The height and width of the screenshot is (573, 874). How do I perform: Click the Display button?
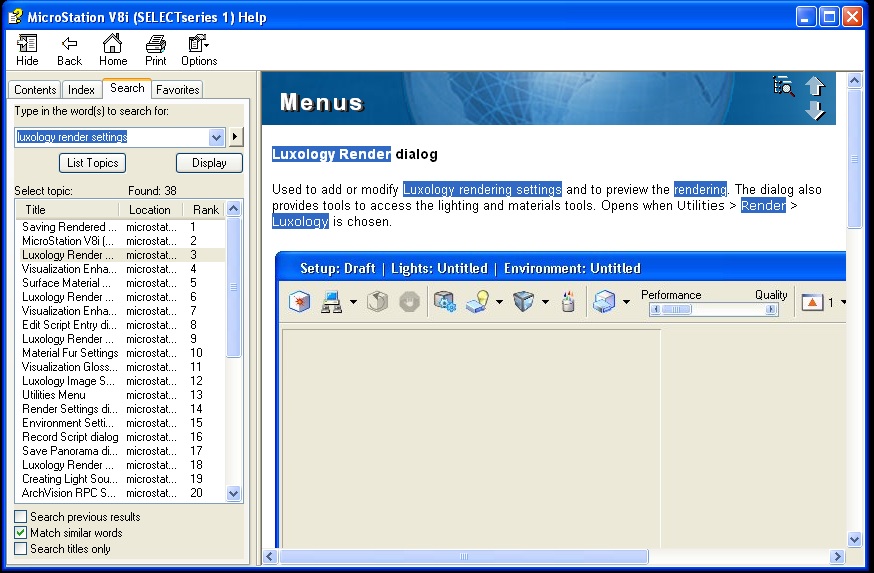coord(209,163)
